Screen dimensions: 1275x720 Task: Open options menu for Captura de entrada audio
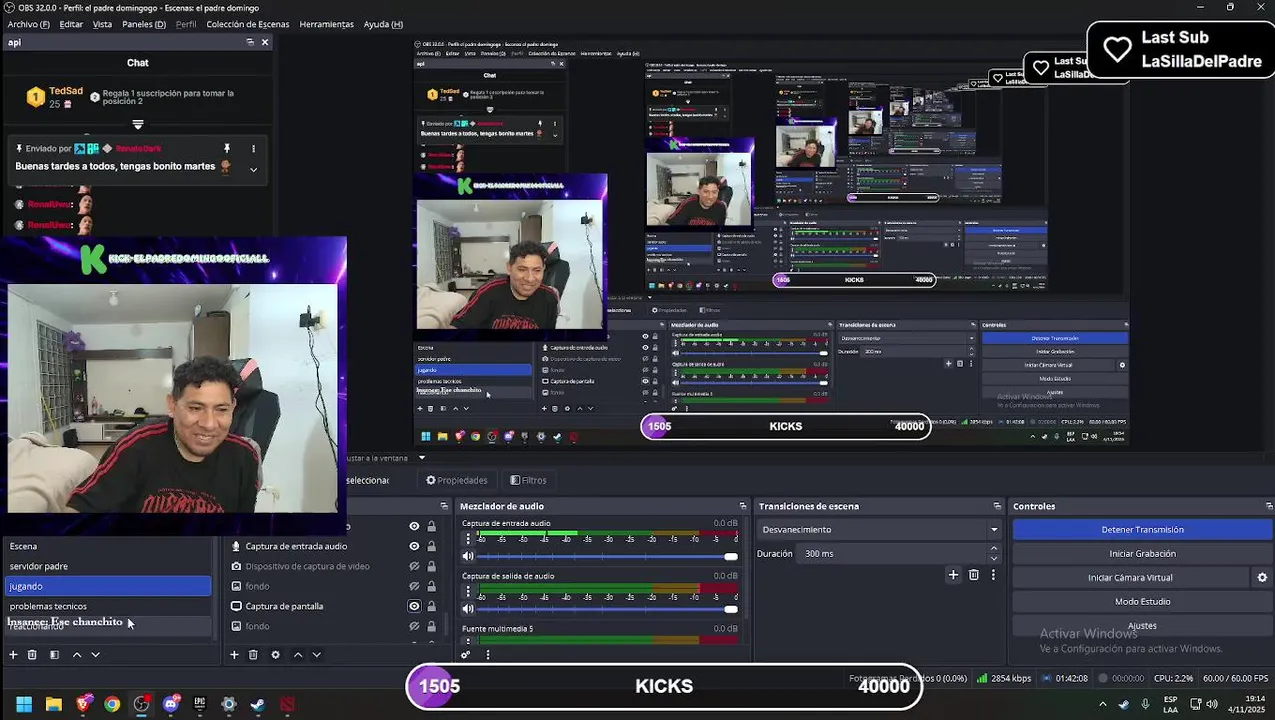(x=467, y=538)
